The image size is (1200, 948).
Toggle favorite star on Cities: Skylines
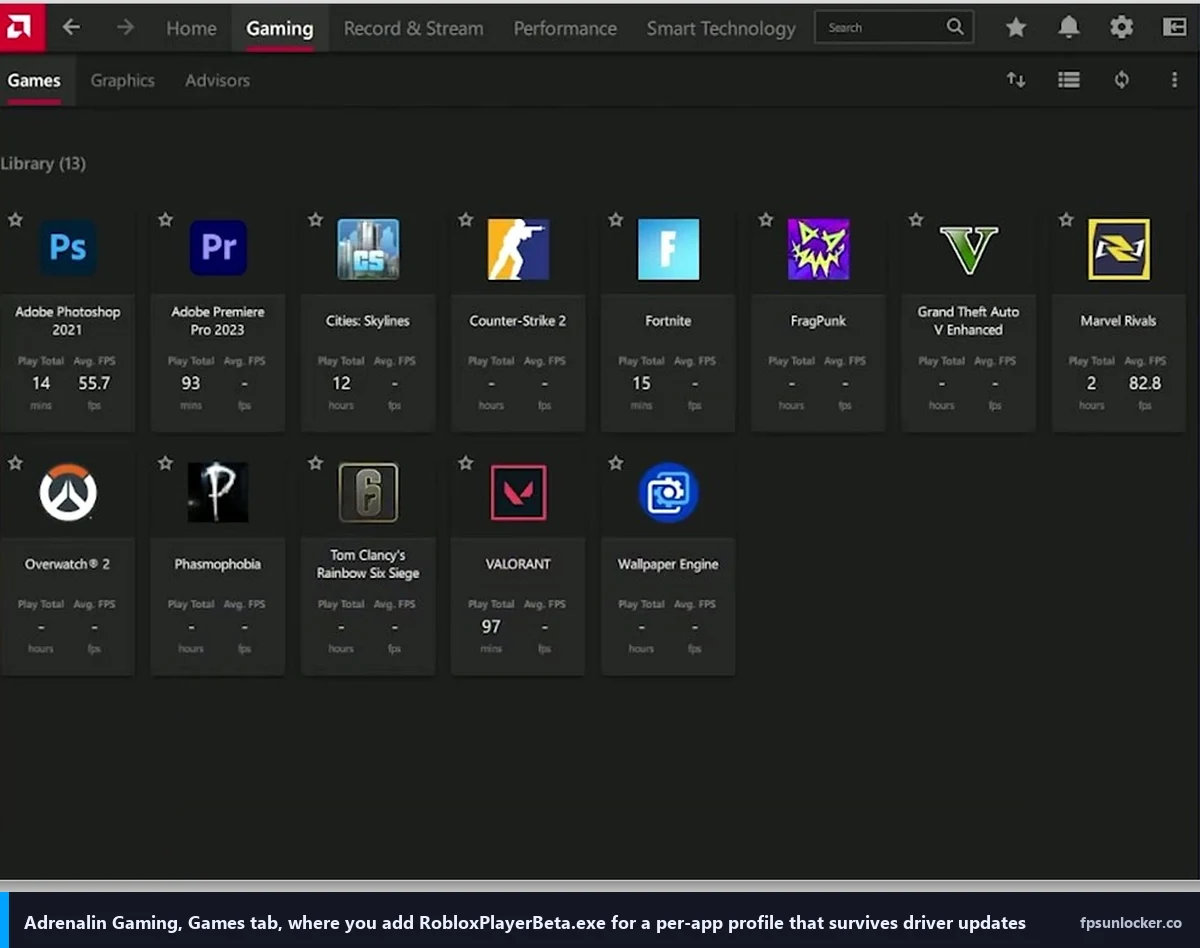coord(315,219)
